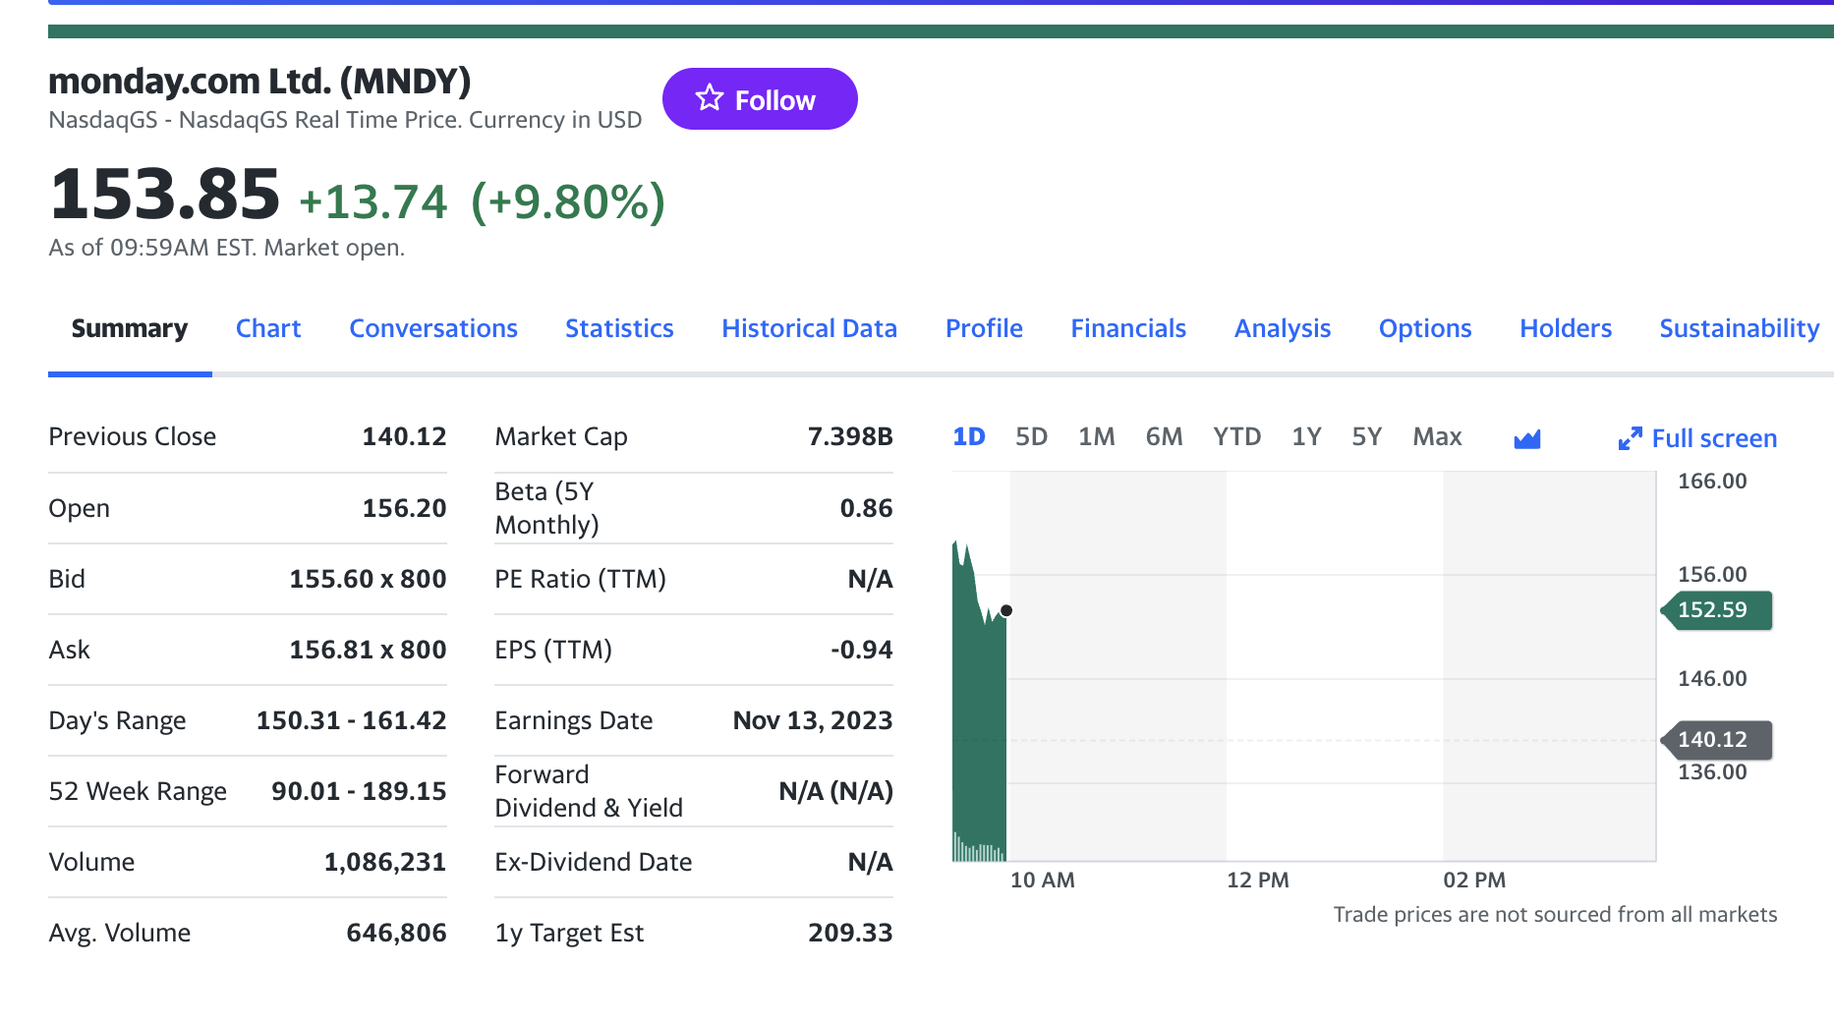This screenshot has height=1024, width=1834.
Task: Switch to the Analysis tab
Action: (1282, 328)
